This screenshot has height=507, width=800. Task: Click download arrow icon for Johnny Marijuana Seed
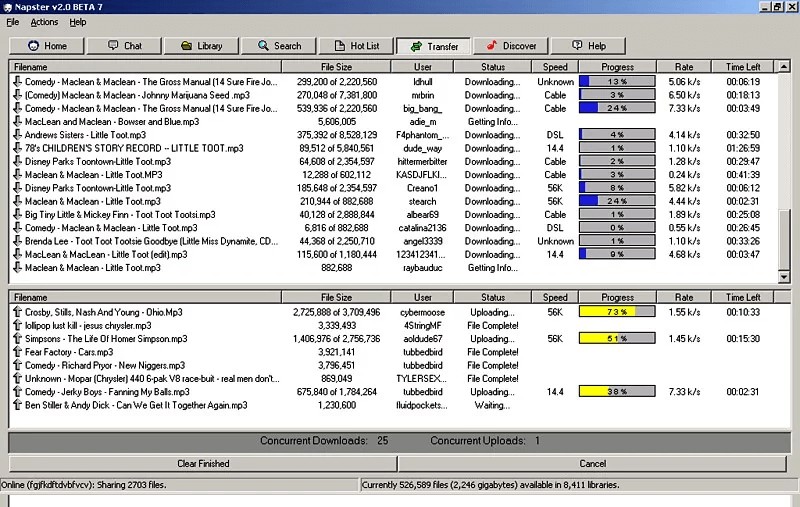pos(17,95)
